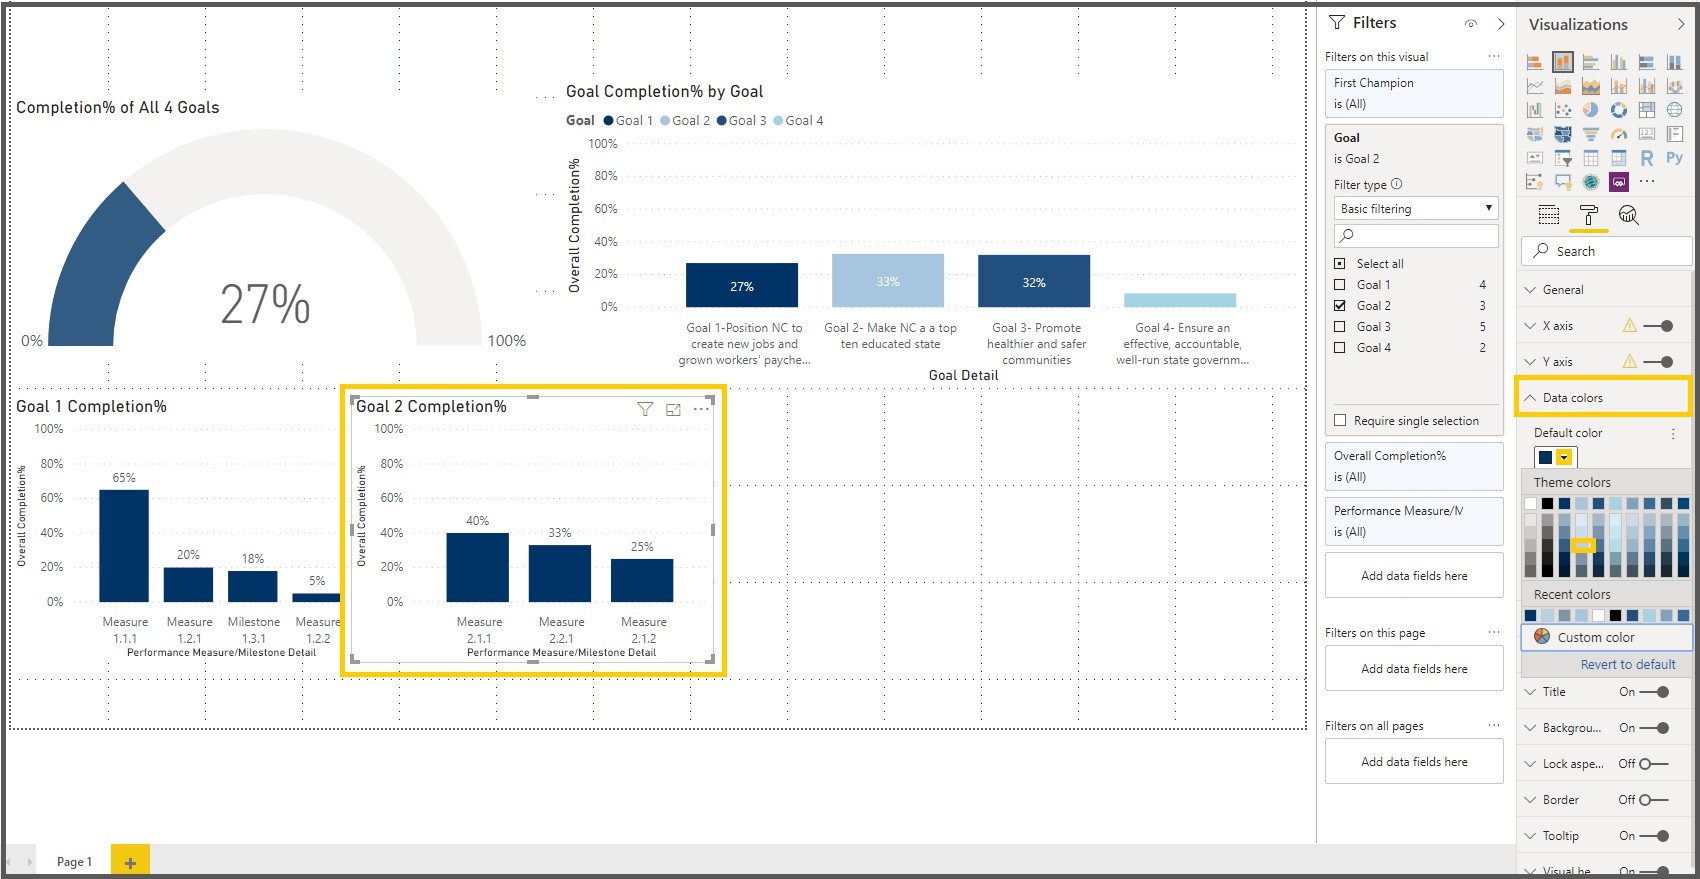Select the funnel chart icon
Image resolution: width=1700 pixels, height=879 pixels.
pyautogui.click(x=1591, y=134)
